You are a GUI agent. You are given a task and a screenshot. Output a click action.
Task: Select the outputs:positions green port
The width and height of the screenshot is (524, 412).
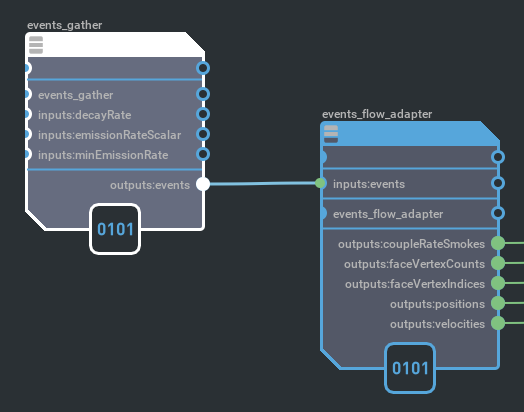(498, 303)
